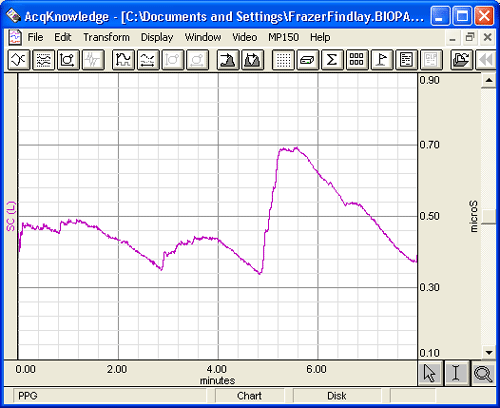Click vertical scrollbar up arrow

[489, 80]
